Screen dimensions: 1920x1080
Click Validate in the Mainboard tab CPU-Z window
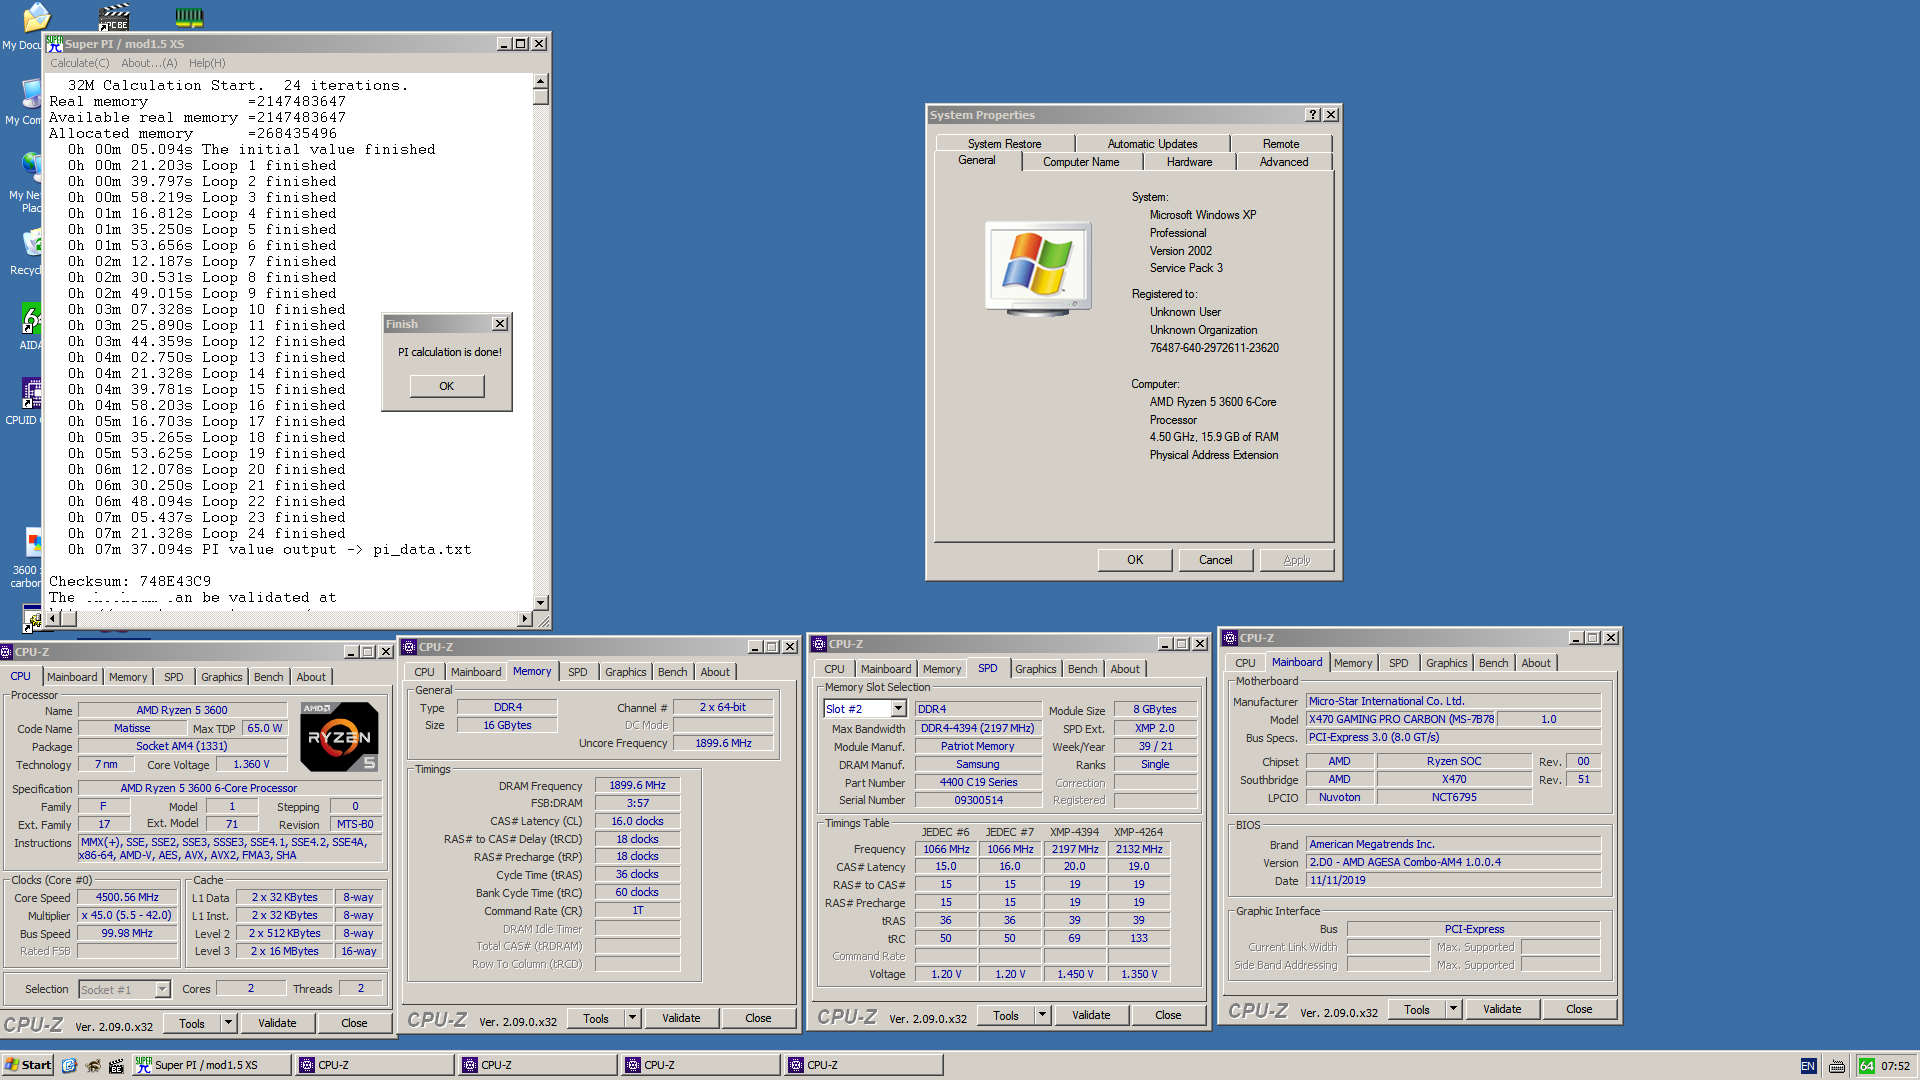[1502, 1010]
